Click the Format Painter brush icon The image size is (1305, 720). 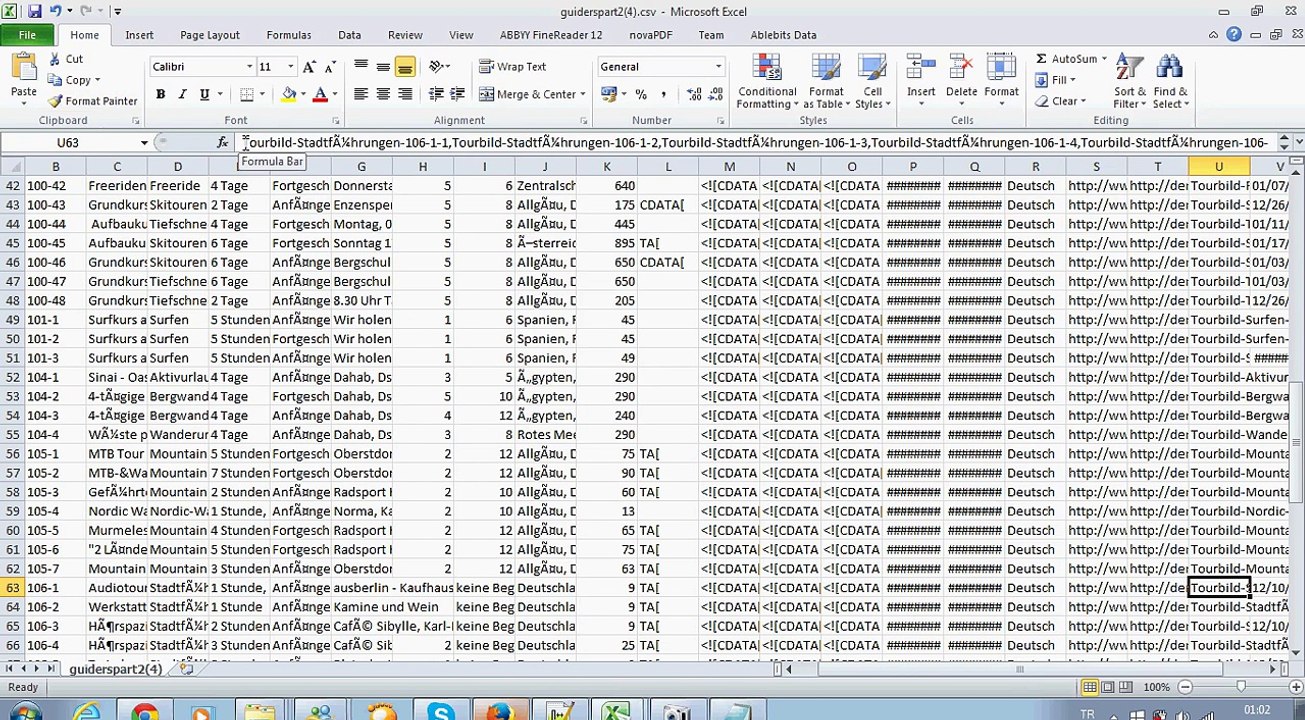55,101
